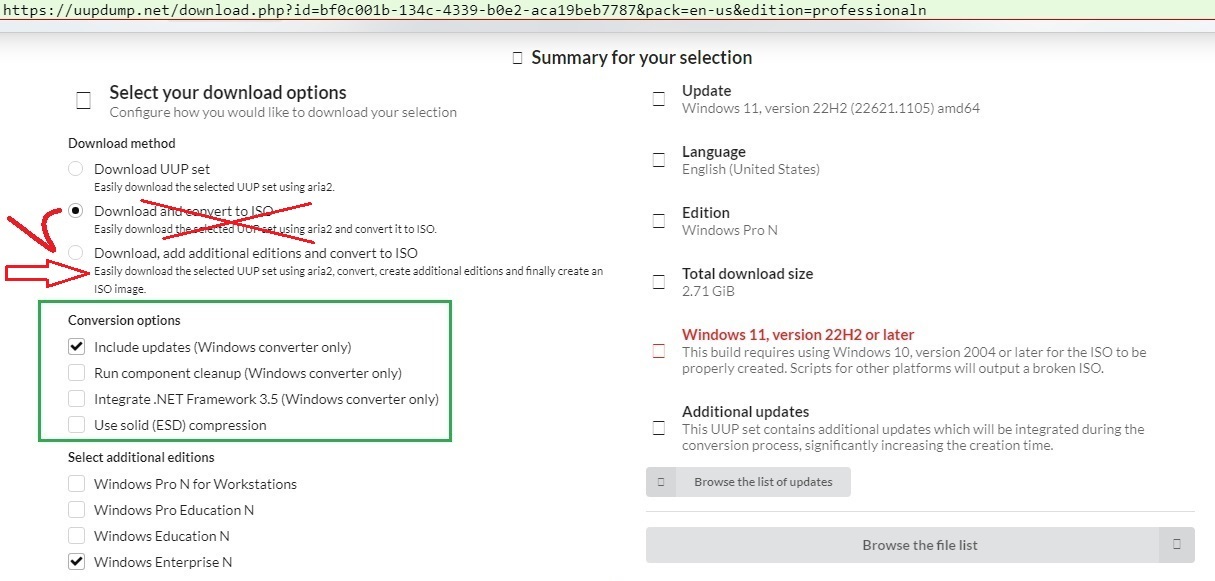Click Configure how you would like to download text
The width and height of the screenshot is (1215, 581).
tap(283, 112)
